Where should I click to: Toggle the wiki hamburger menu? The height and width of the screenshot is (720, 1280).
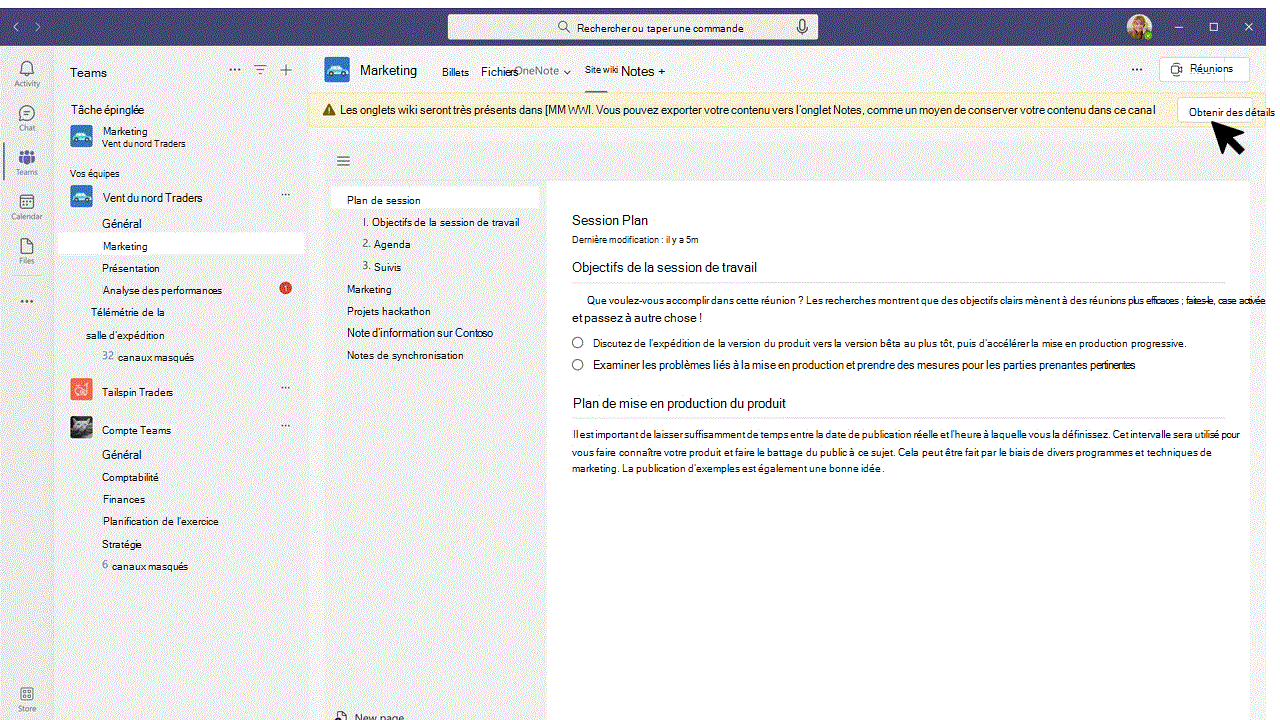[x=343, y=161]
